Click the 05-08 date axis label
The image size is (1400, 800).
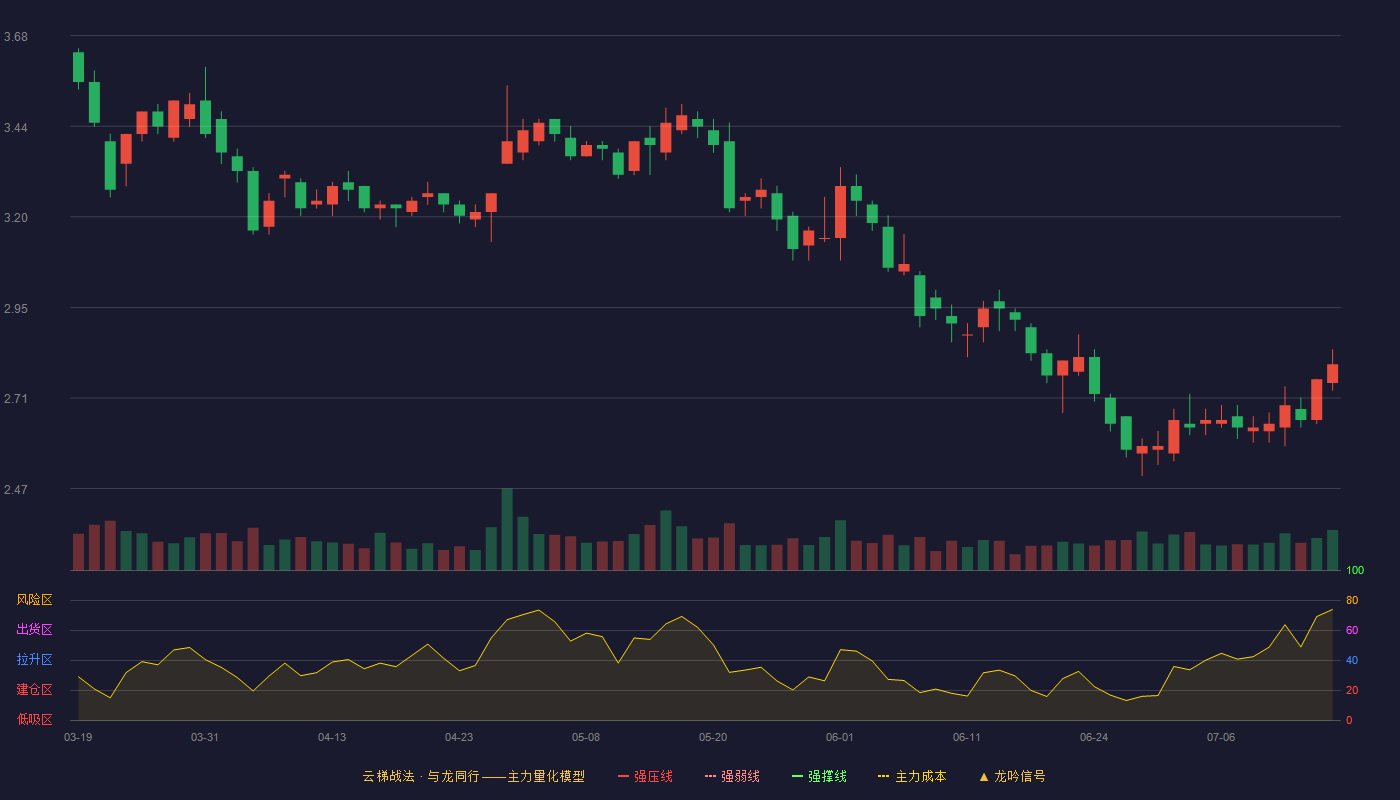(586, 737)
